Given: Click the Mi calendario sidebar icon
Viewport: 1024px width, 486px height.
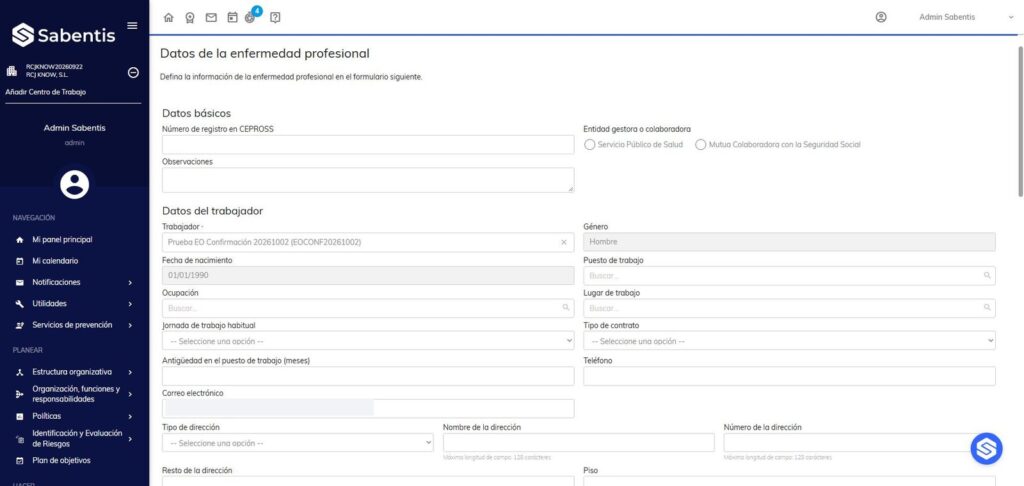Looking at the screenshot, I should (x=20, y=261).
